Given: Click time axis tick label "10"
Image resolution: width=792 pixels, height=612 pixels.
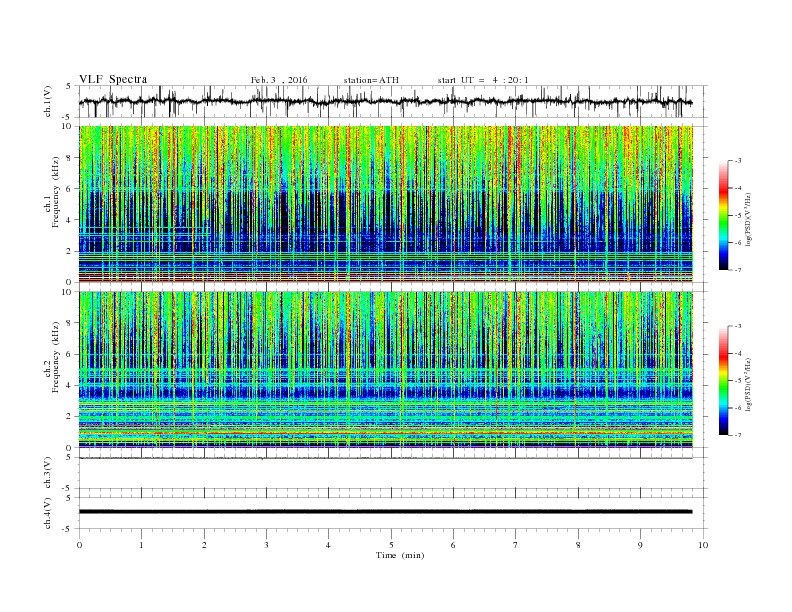Looking at the screenshot, I should click(x=703, y=545).
